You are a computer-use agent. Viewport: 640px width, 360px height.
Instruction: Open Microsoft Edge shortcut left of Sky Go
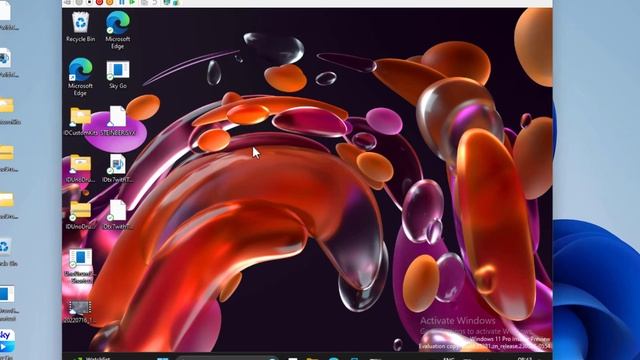point(80,77)
